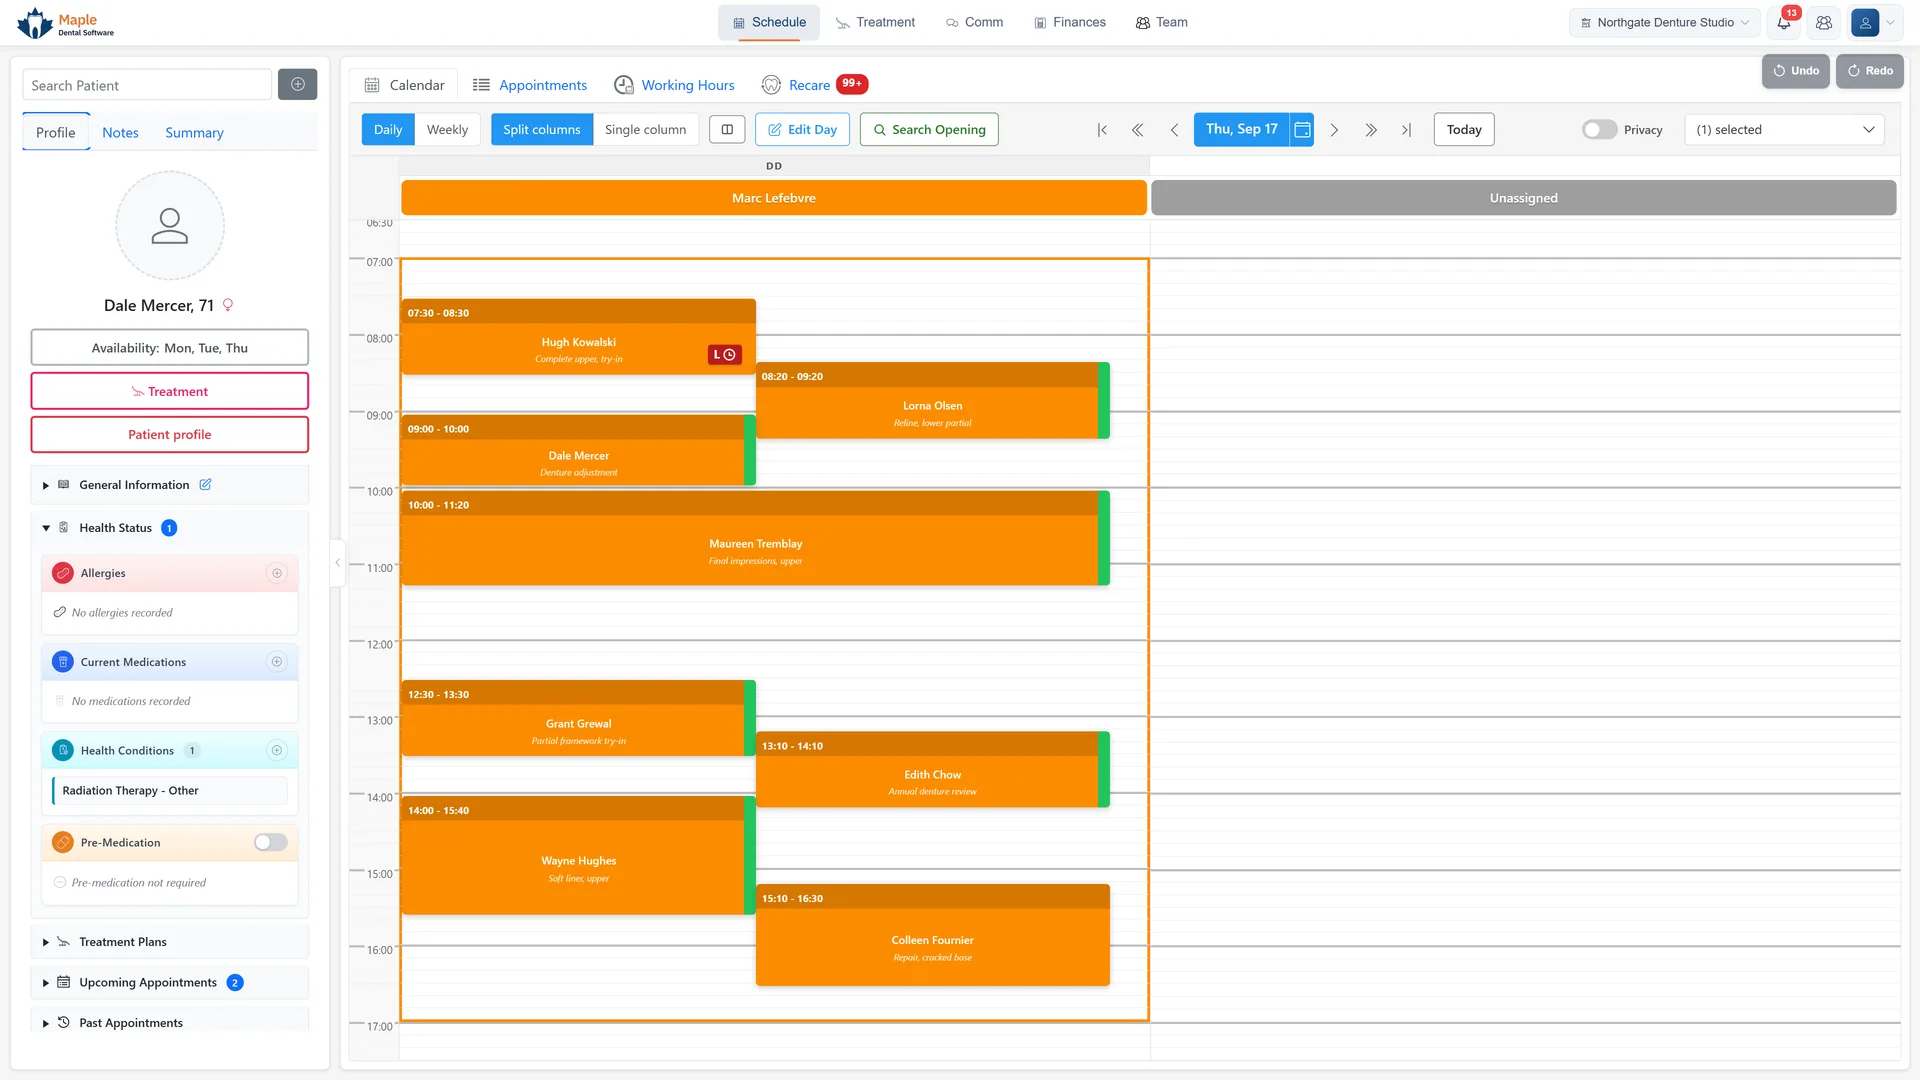The height and width of the screenshot is (1080, 1920).
Task: Collapse the Health Status section
Action: click(x=46, y=528)
